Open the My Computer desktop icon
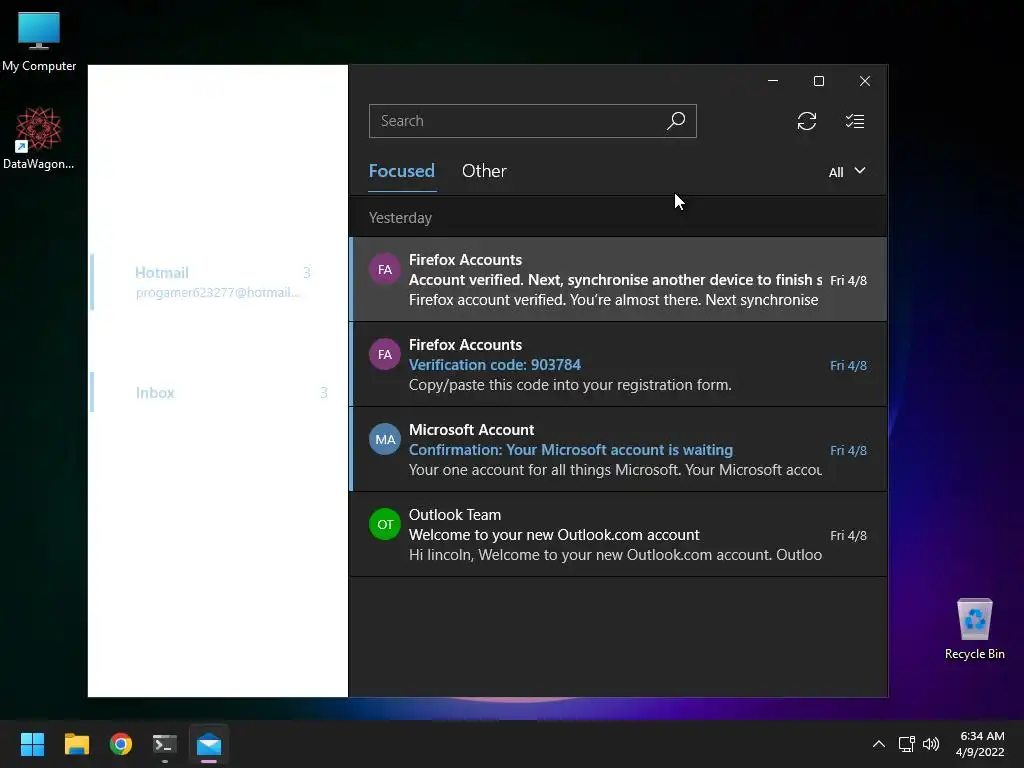Image resolution: width=1024 pixels, height=768 pixels. point(39,41)
